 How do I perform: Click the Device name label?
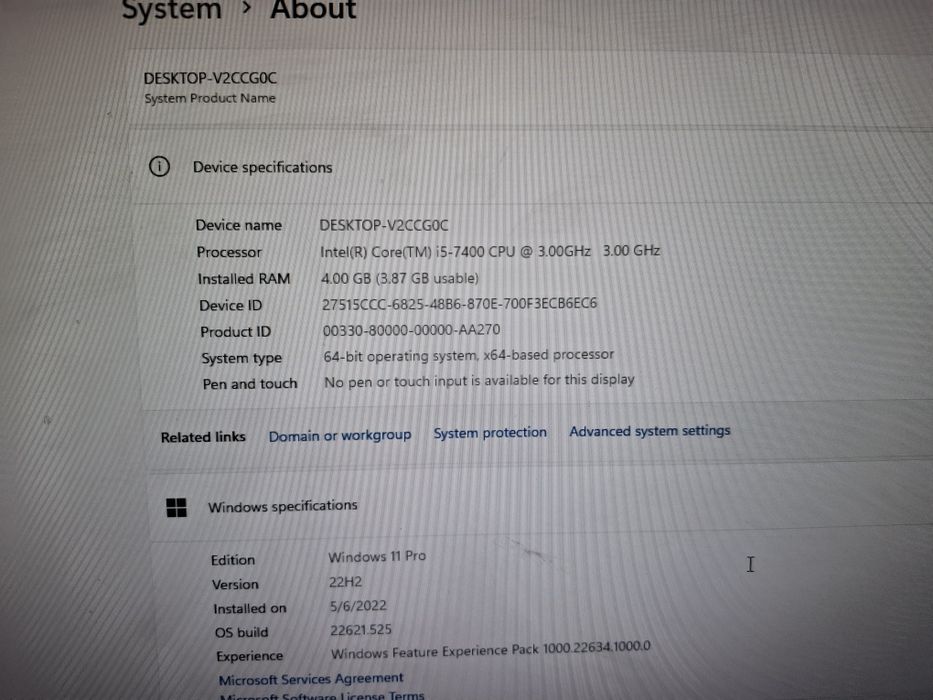click(x=239, y=226)
